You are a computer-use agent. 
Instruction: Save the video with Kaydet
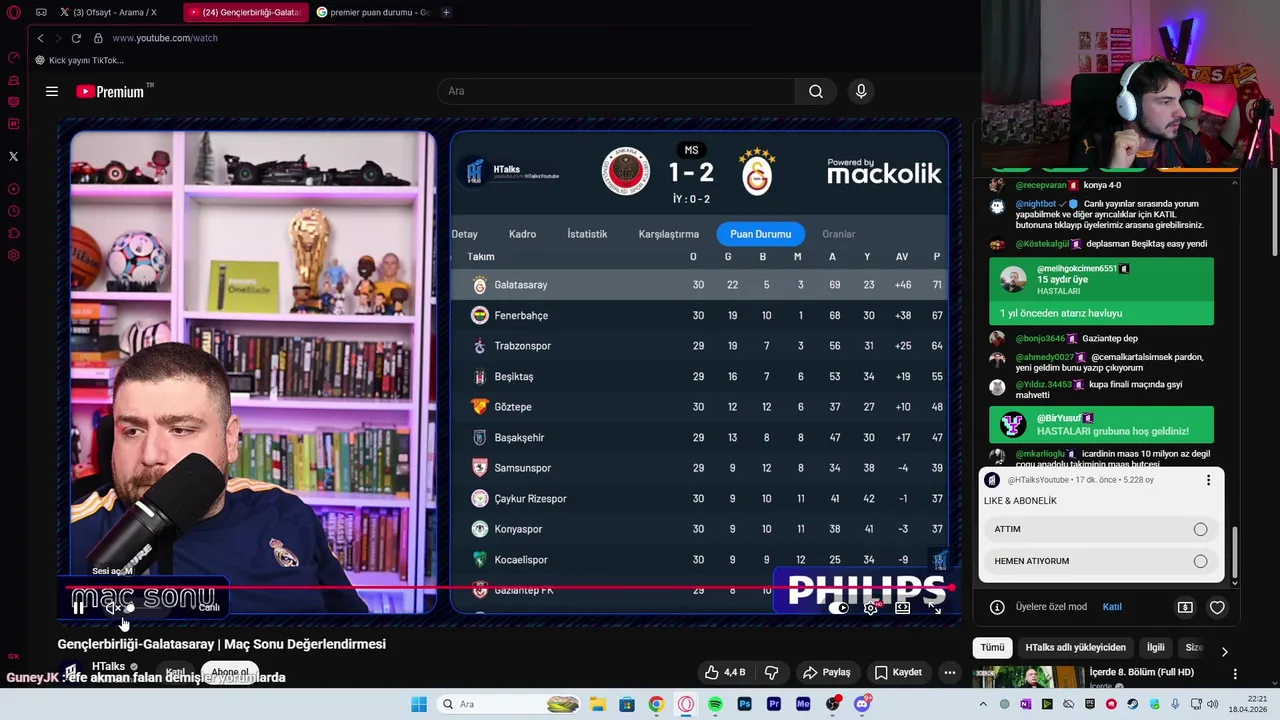pos(898,672)
